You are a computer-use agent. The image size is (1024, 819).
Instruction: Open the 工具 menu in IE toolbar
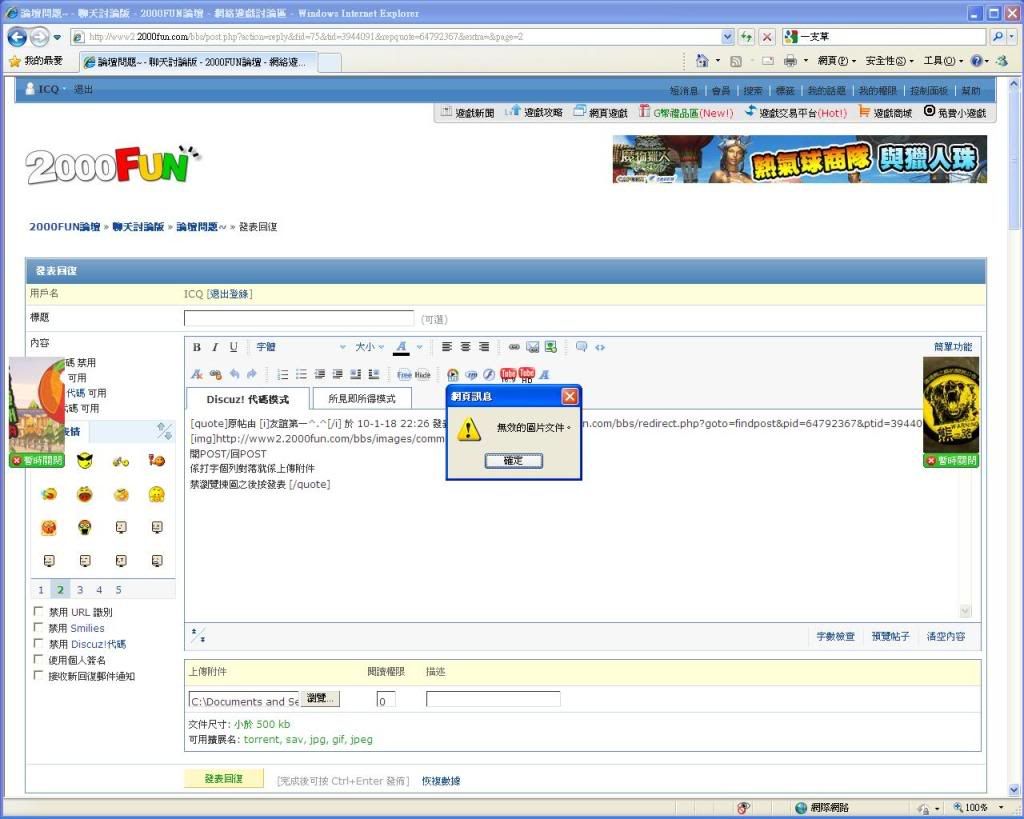point(943,61)
